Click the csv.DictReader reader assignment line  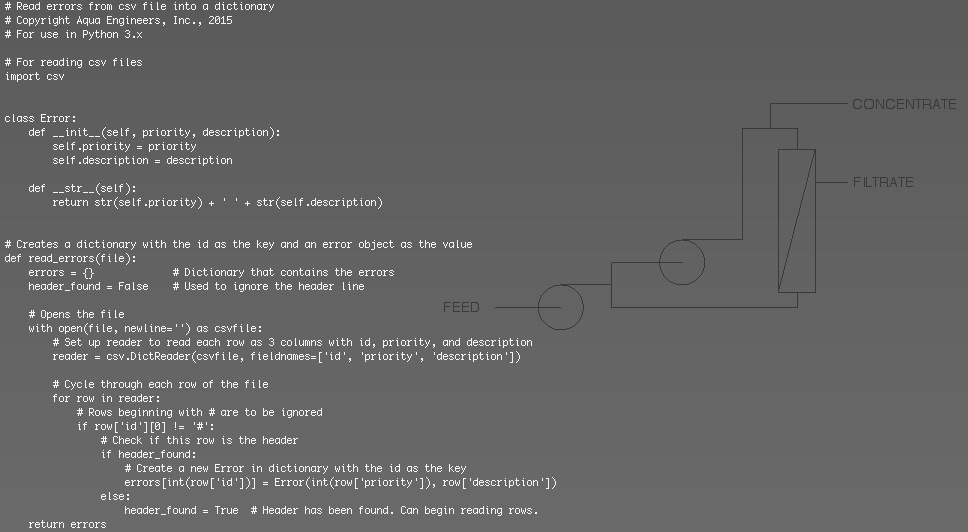click(x=286, y=356)
